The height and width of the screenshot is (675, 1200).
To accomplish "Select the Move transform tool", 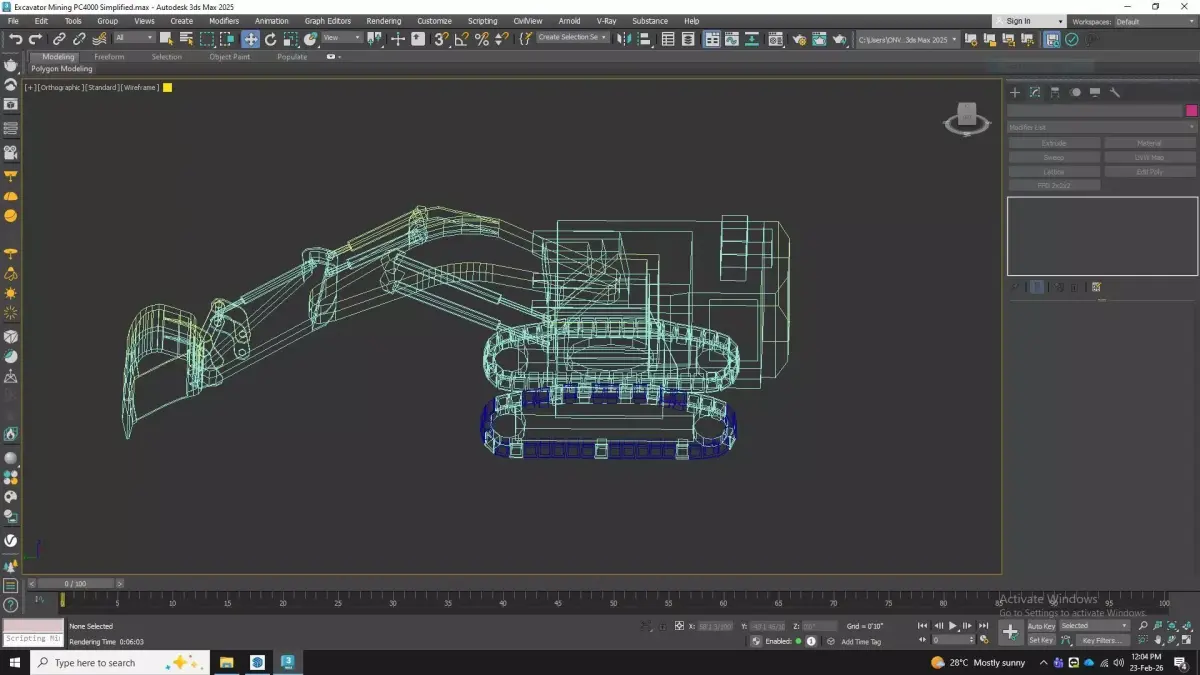I will pyautogui.click(x=250, y=39).
